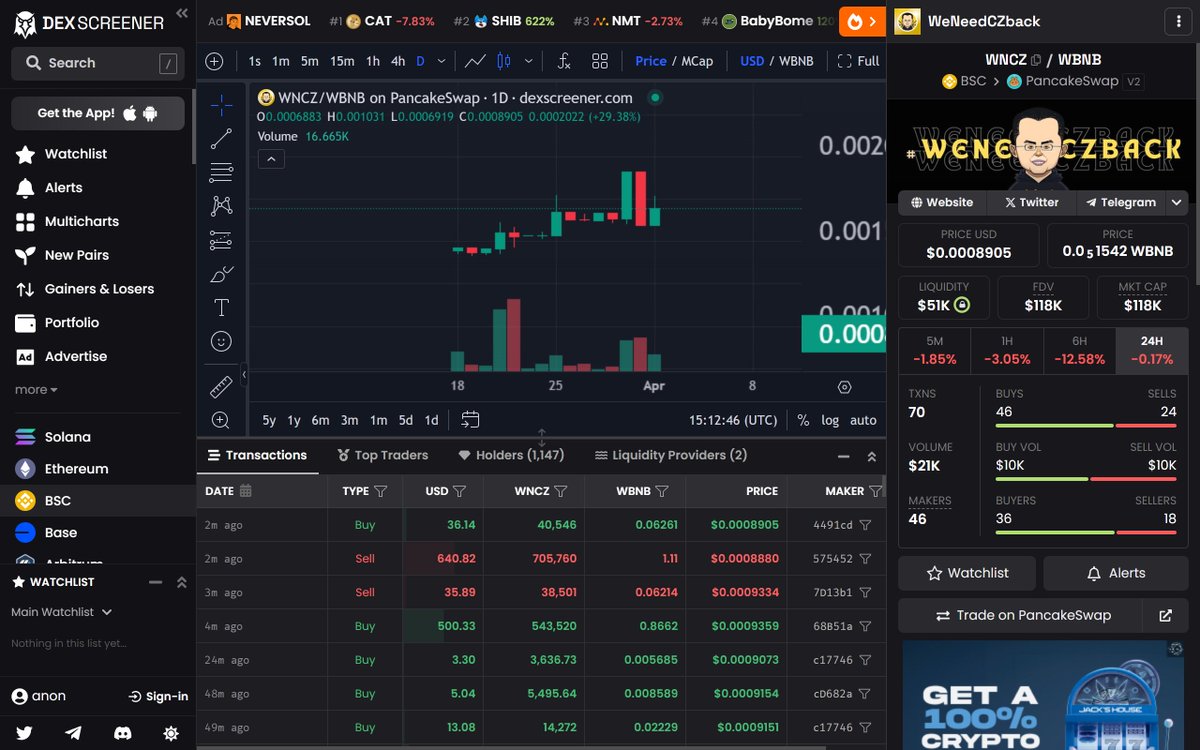Viewport: 1200px width, 750px height.
Task: Click Sign-in in the sidebar footer
Action: (x=159, y=696)
